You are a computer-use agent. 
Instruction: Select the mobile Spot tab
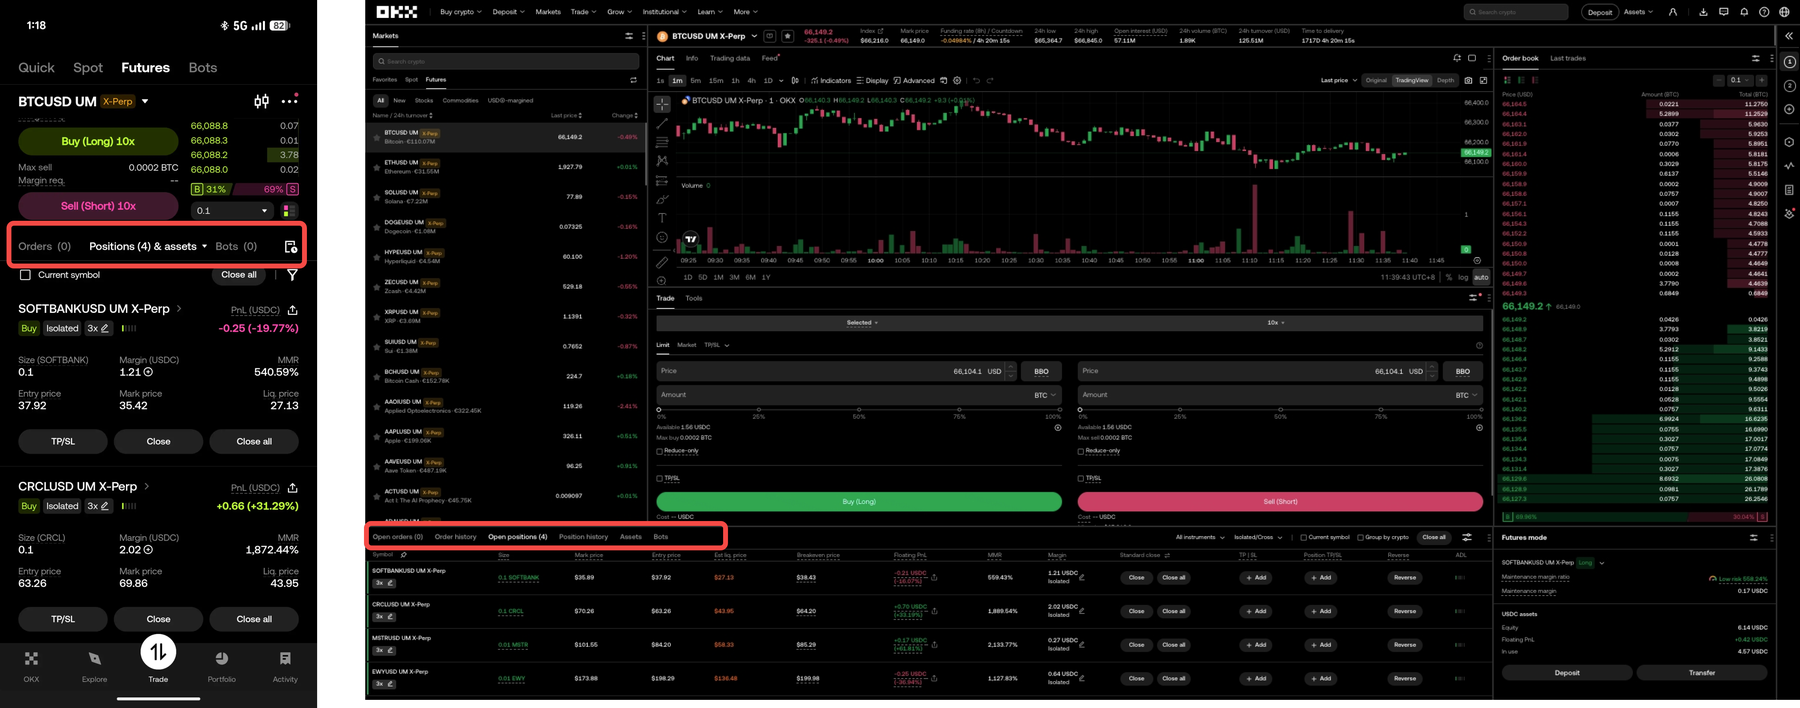coord(88,67)
